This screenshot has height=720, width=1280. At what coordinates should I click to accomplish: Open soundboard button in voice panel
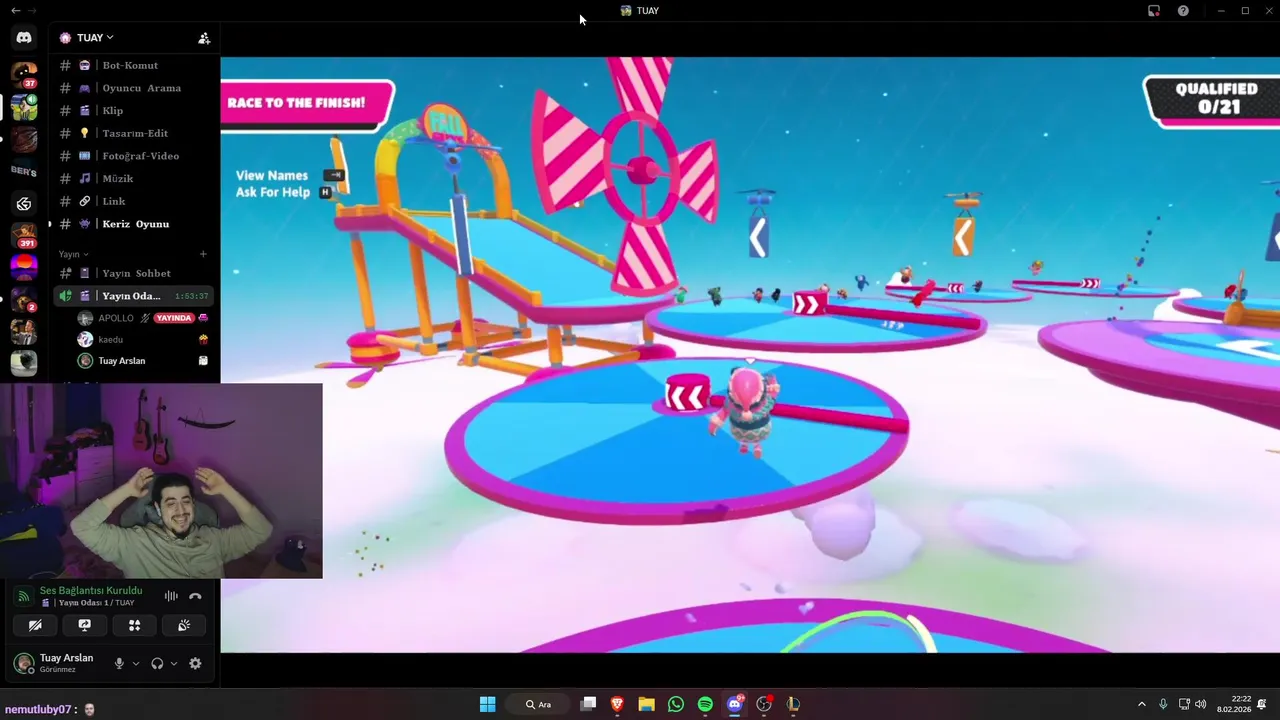point(184,625)
